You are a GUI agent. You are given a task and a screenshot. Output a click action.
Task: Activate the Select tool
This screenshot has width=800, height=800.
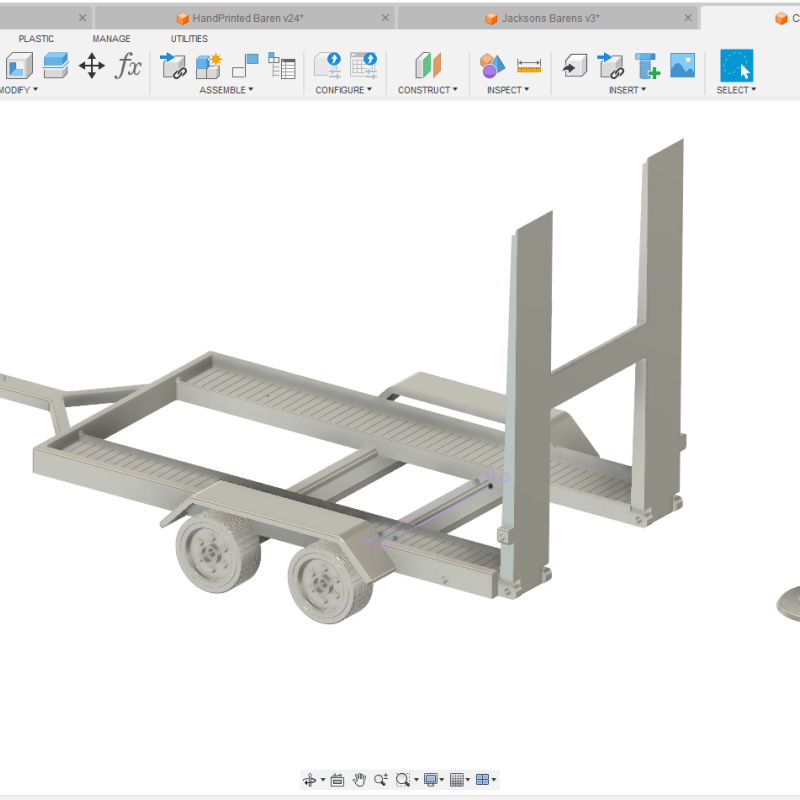point(735,67)
